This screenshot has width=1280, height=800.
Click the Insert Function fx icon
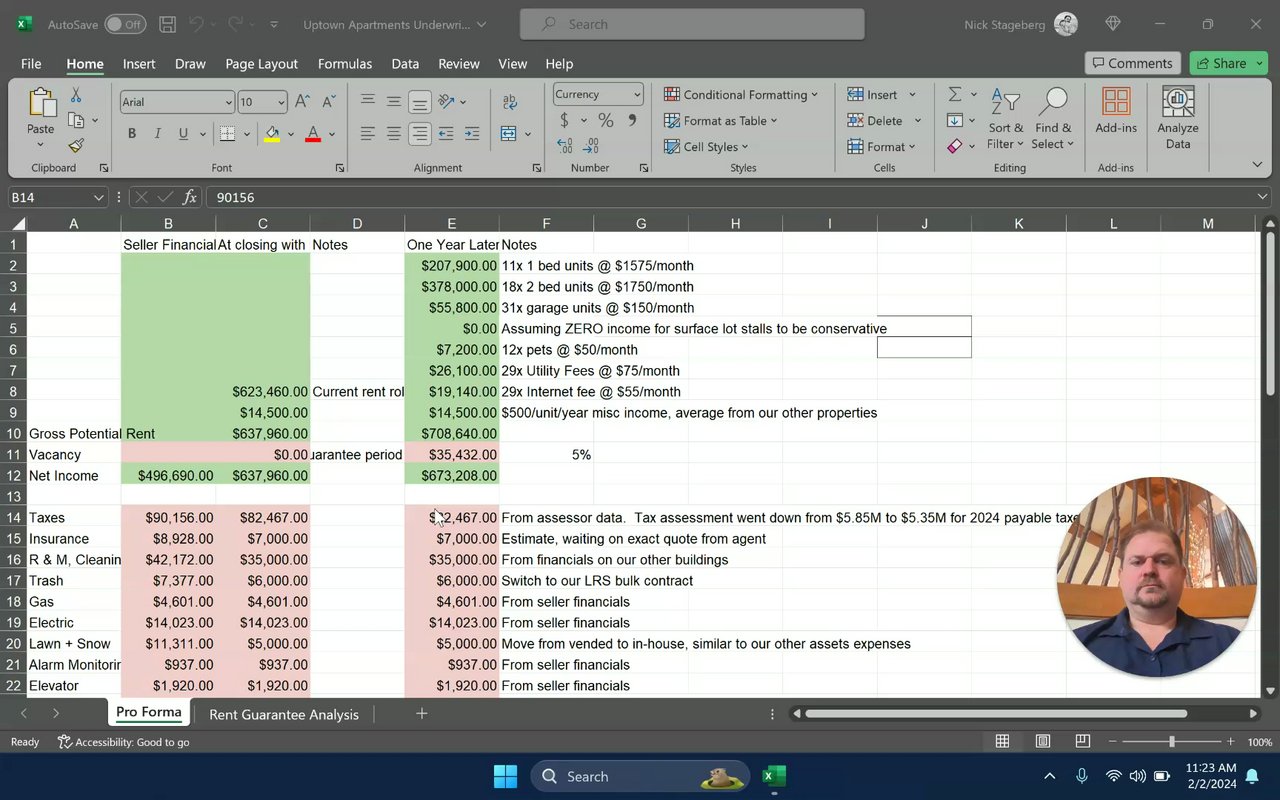coord(190,197)
